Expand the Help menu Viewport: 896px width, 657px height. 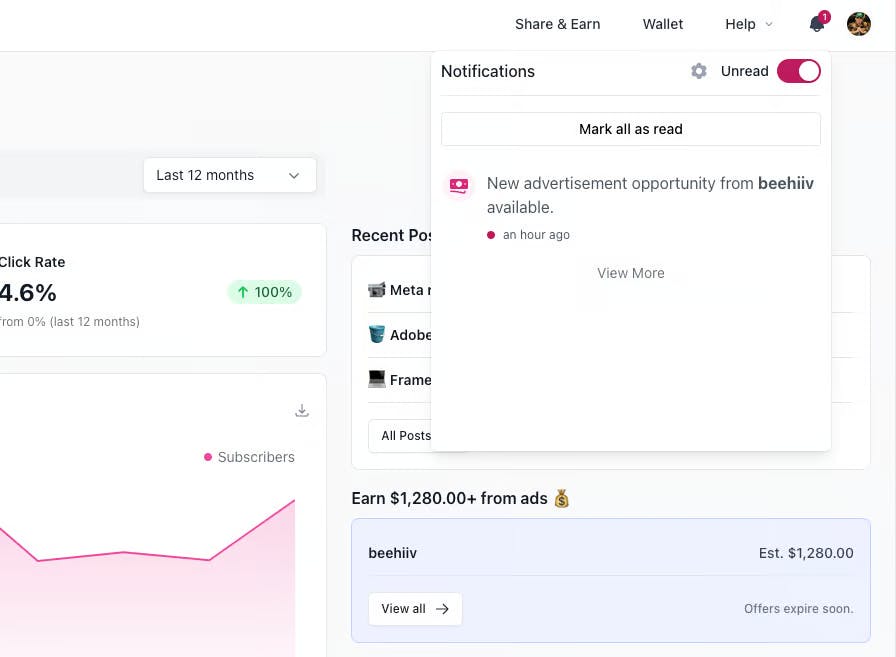pos(749,24)
